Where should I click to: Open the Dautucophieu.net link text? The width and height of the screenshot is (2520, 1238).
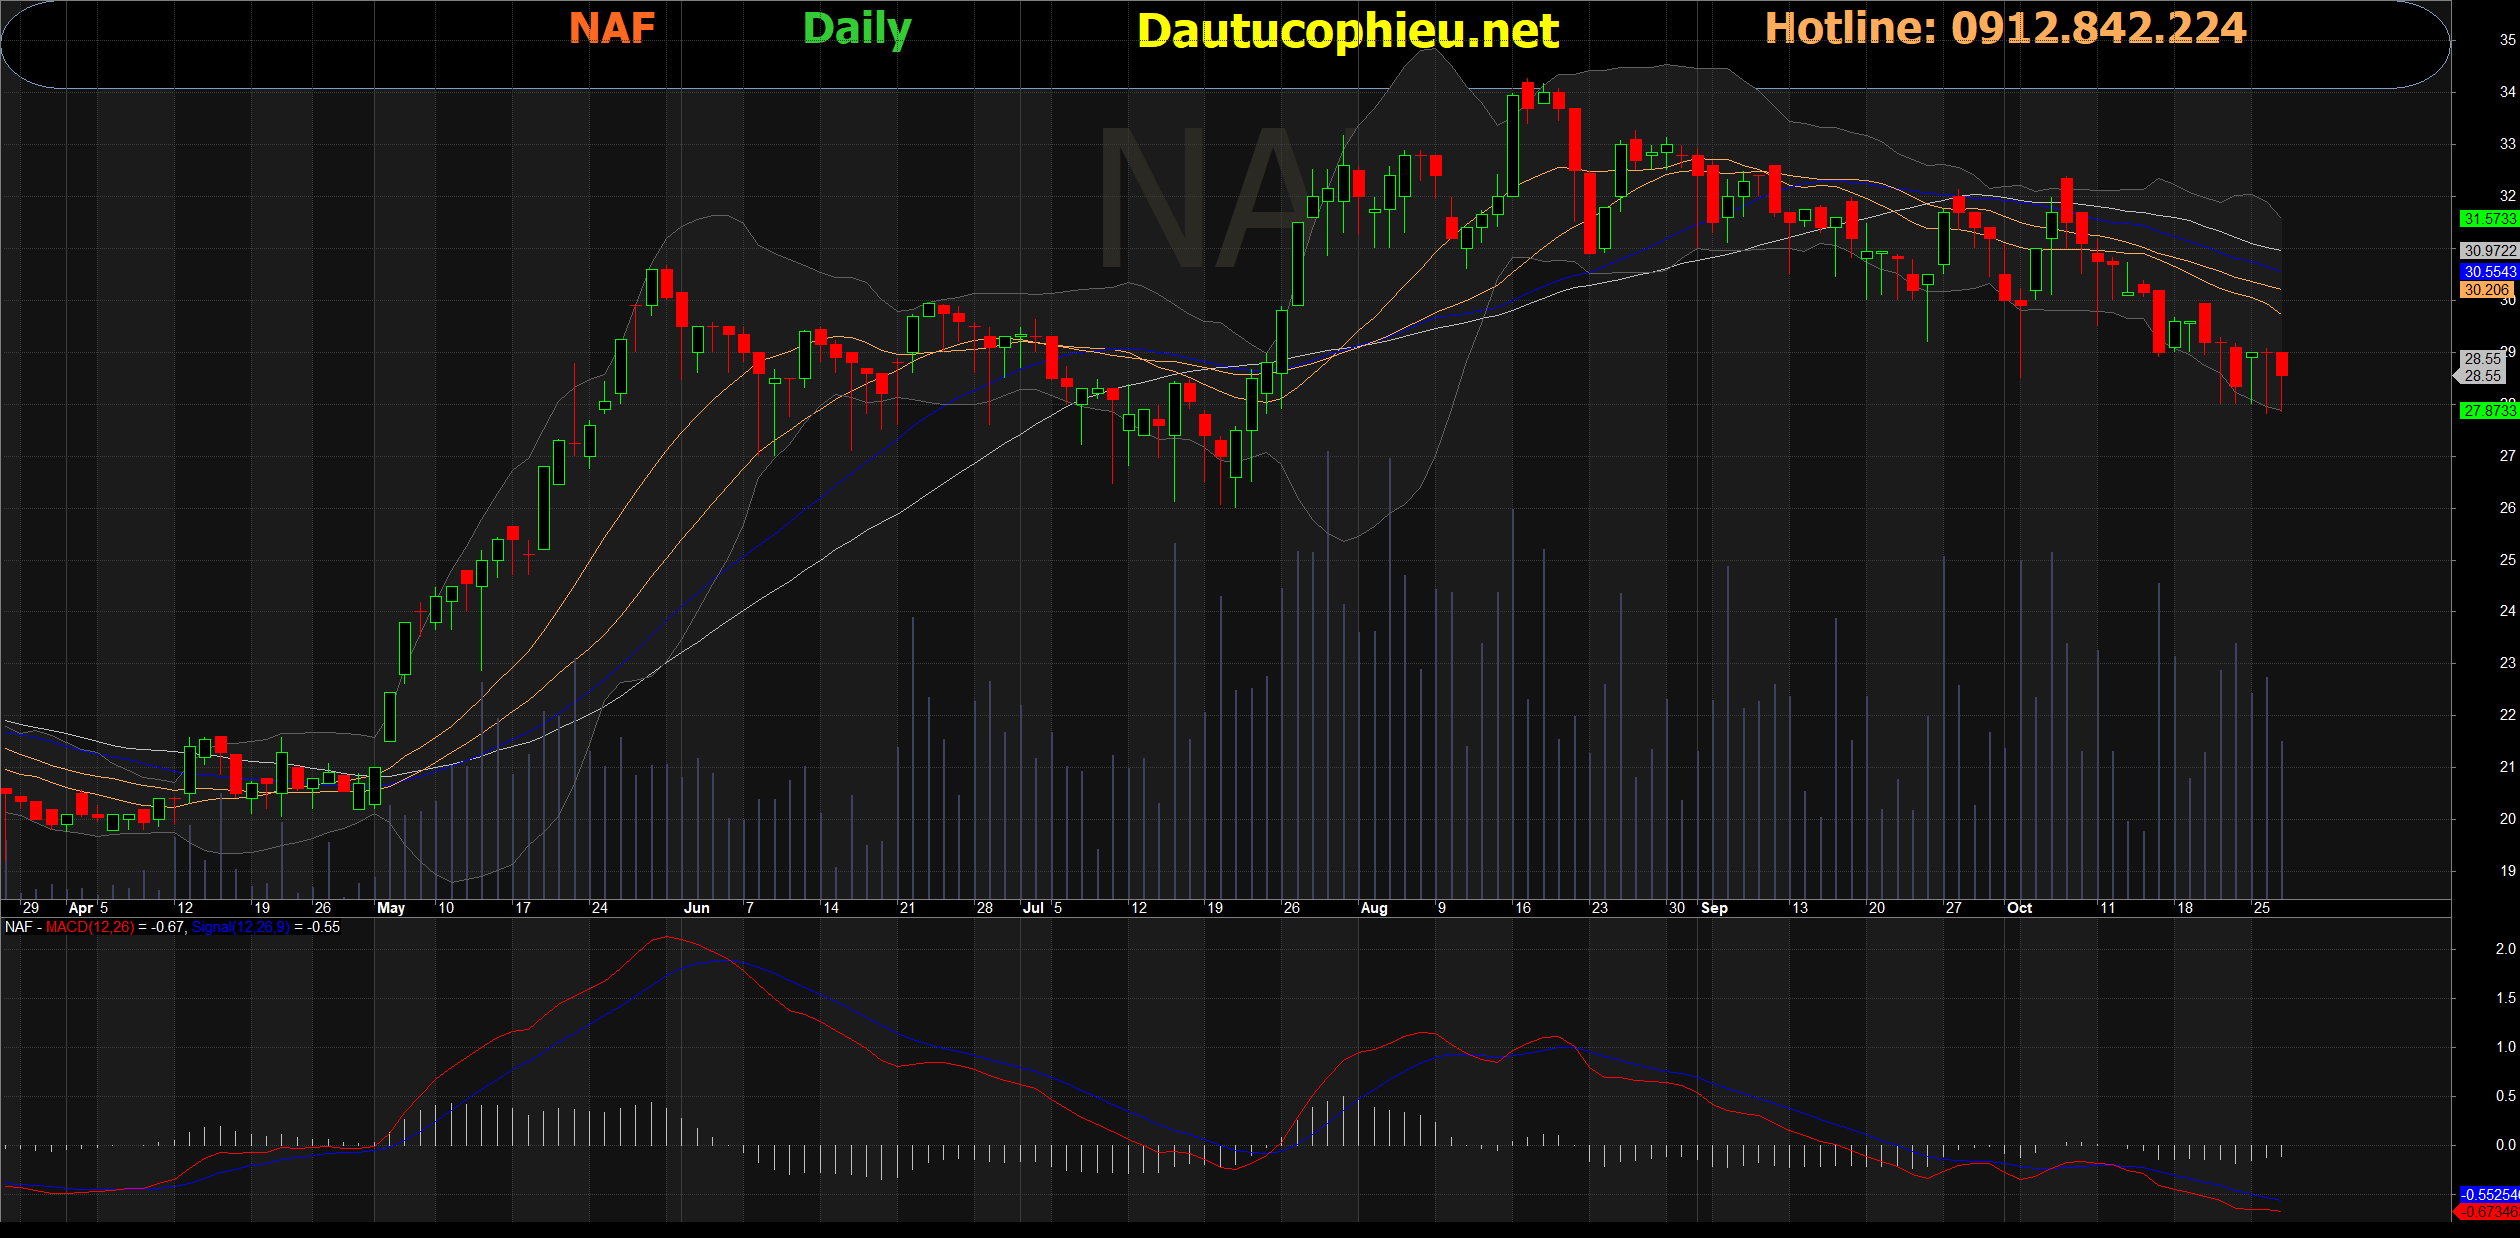tap(1347, 31)
